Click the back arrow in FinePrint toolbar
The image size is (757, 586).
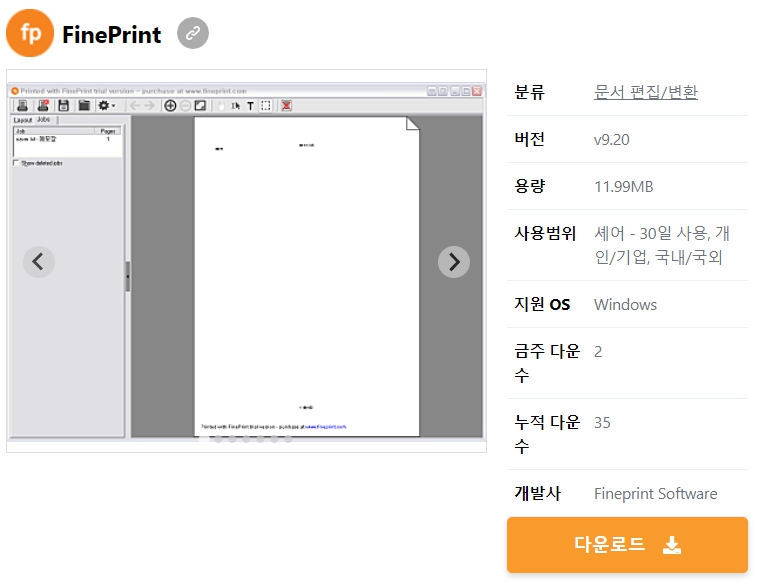point(135,105)
